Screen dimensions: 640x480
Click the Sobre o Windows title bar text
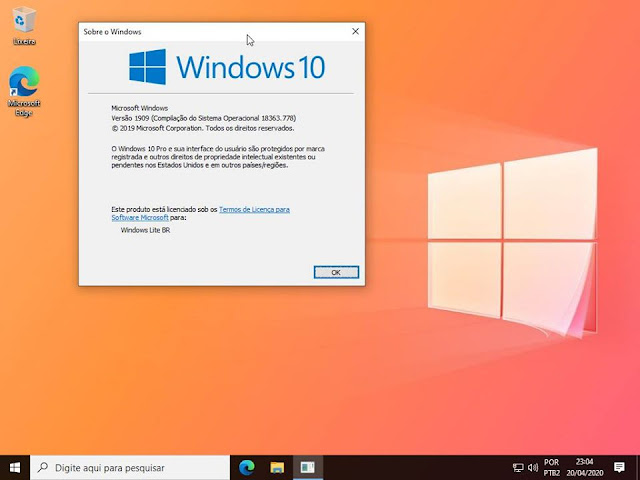(112, 32)
